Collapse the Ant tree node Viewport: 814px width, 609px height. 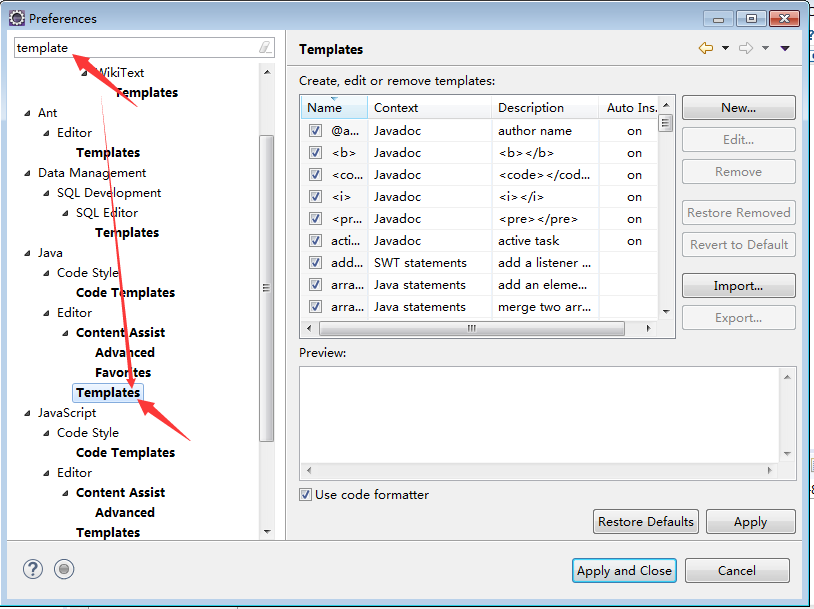28,113
